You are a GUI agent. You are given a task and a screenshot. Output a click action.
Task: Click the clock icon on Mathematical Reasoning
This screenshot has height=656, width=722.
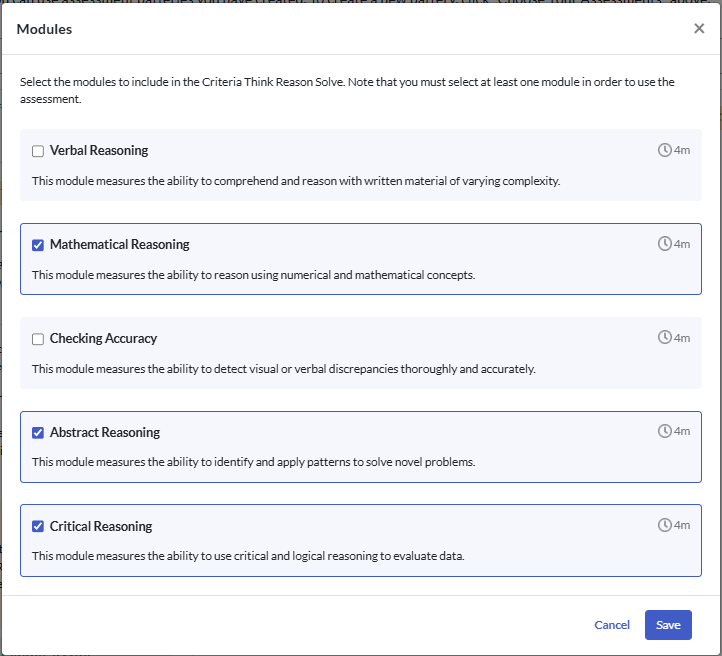pyautogui.click(x=665, y=244)
